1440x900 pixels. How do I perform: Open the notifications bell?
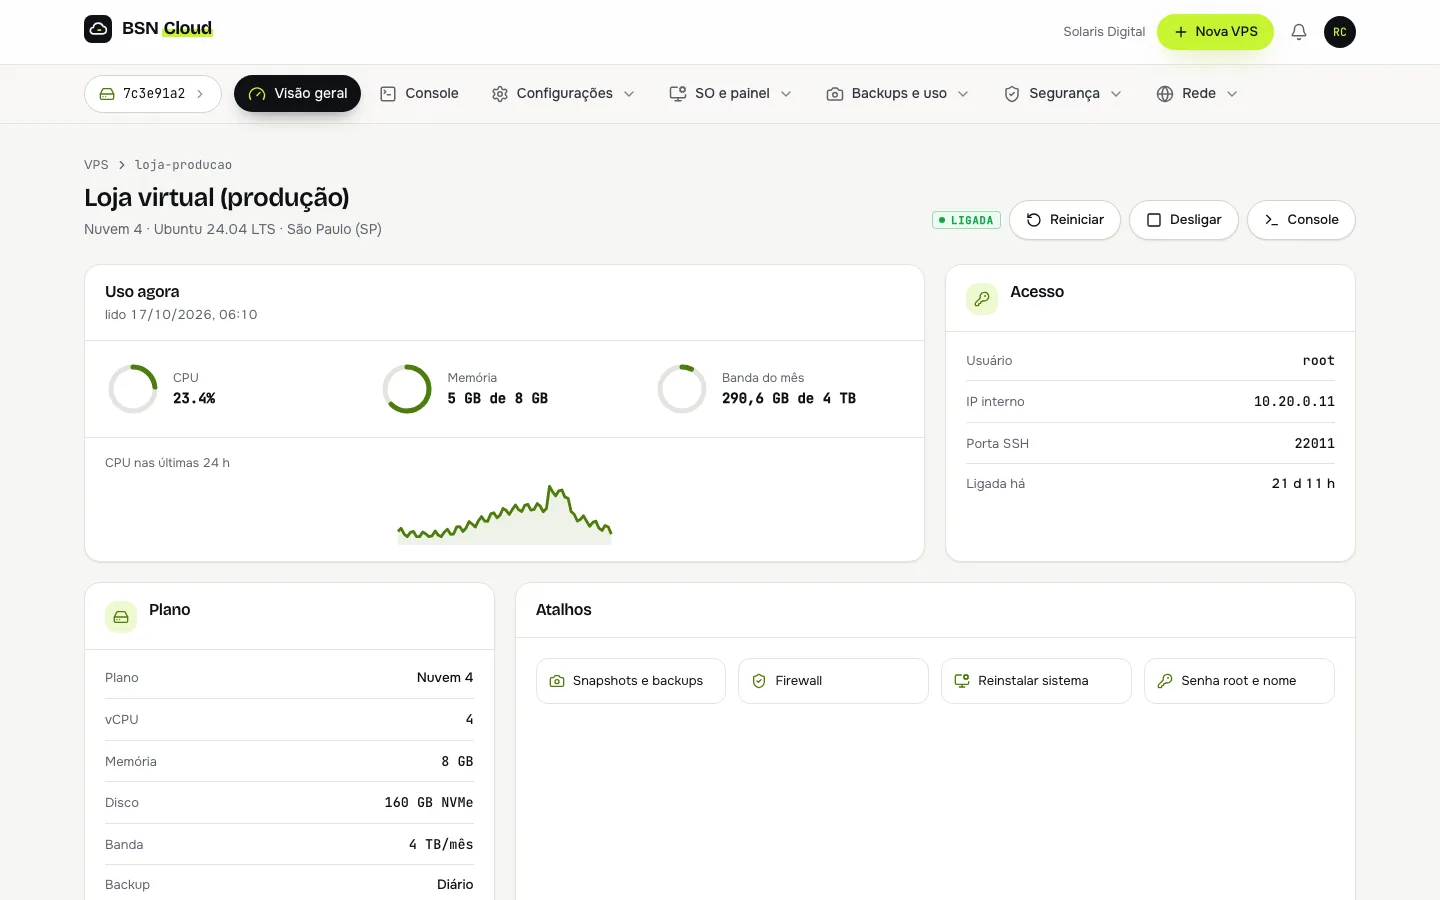tap(1299, 32)
